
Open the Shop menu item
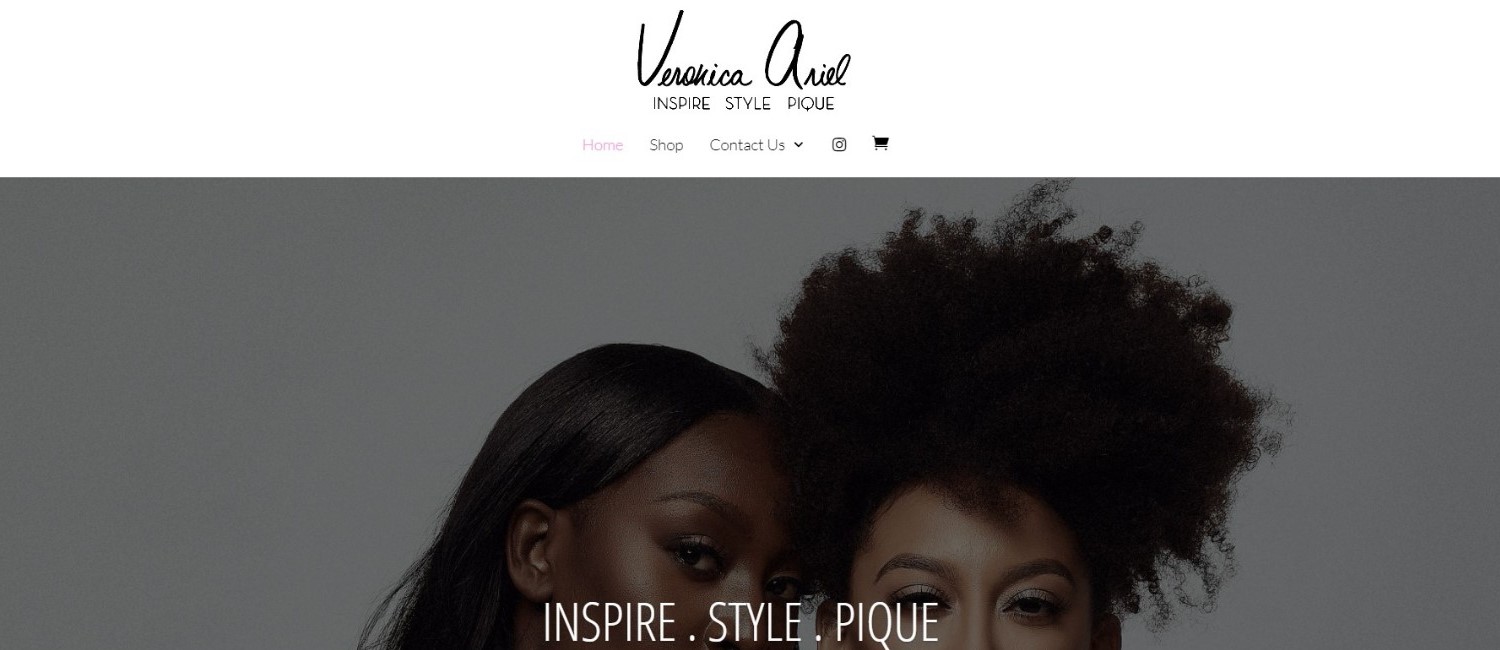pos(666,145)
